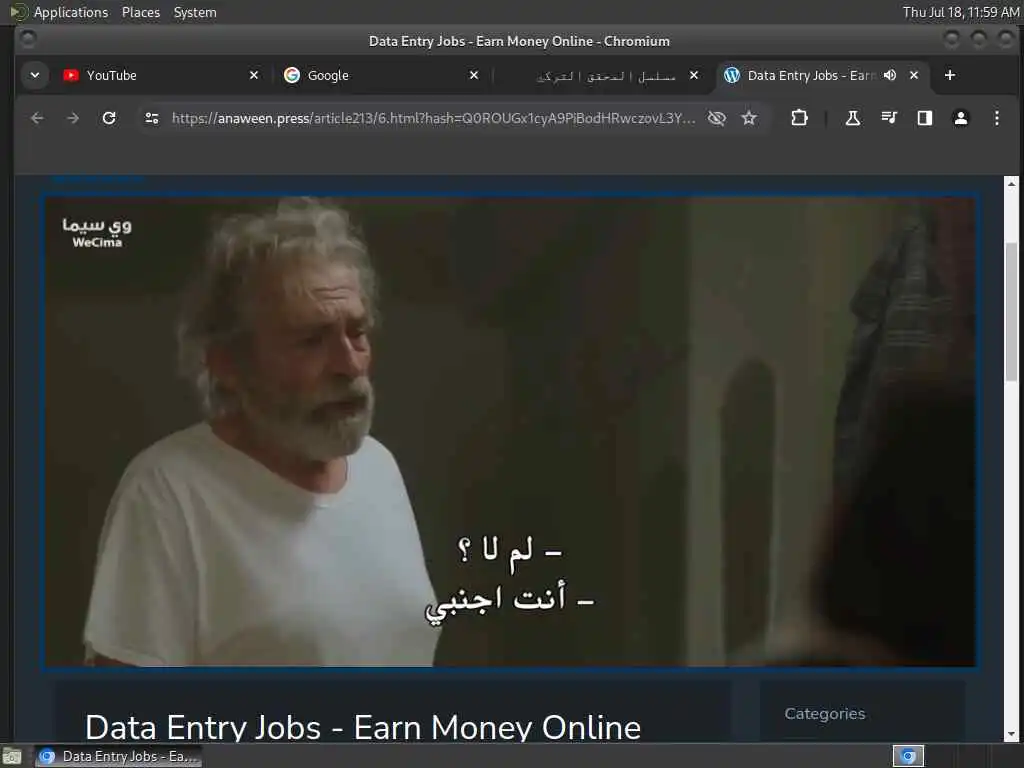Open the System menu

pyautogui.click(x=195, y=12)
